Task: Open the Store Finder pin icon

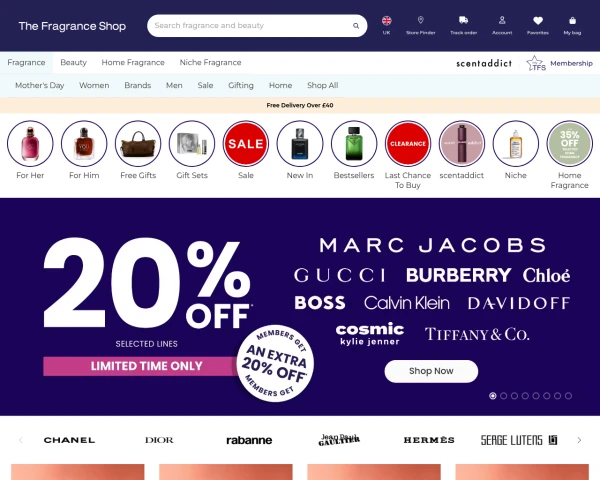Action: pyautogui.click(x=421, y=20)
